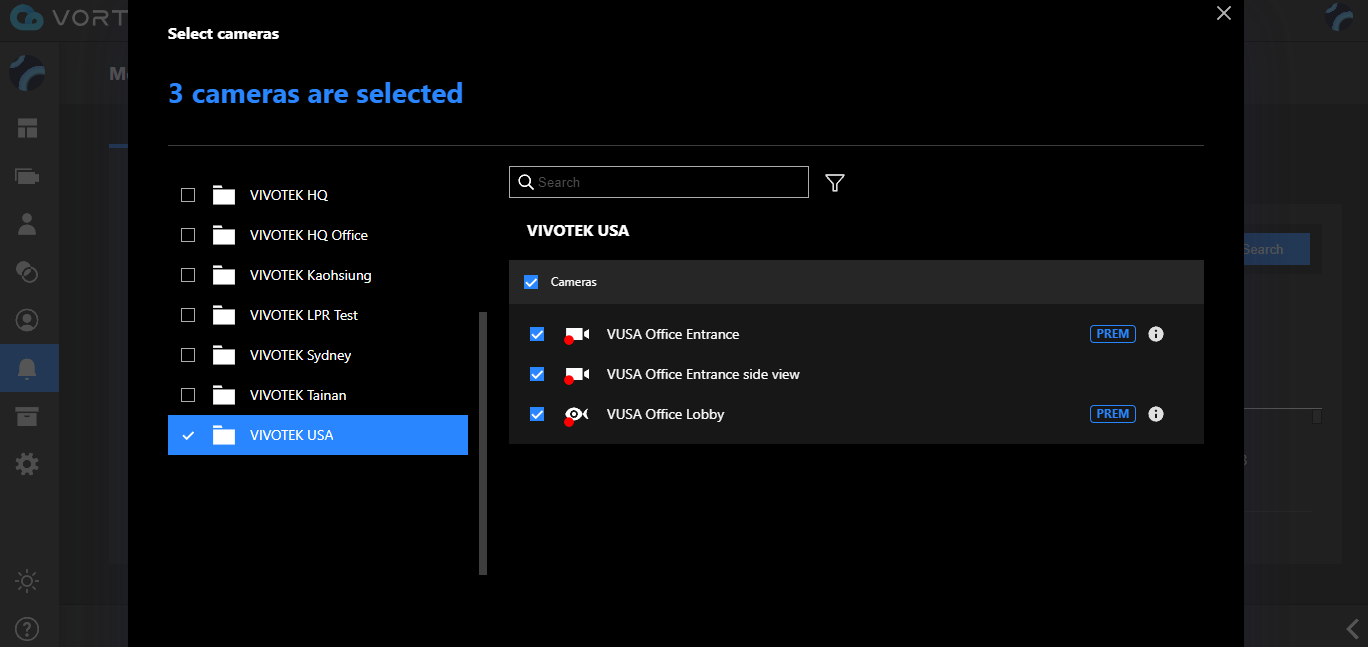Check the VIVOTEK HQ folder checkbox
Screen dimensions: 1368x647
[188, 195]
